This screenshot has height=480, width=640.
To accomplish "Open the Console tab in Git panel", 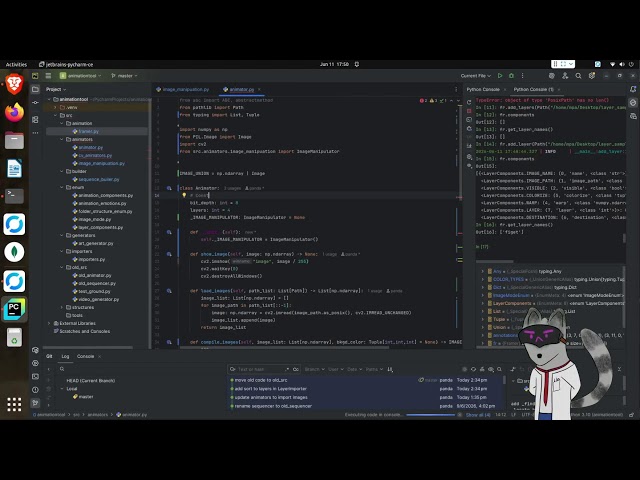I will [85, 356].
